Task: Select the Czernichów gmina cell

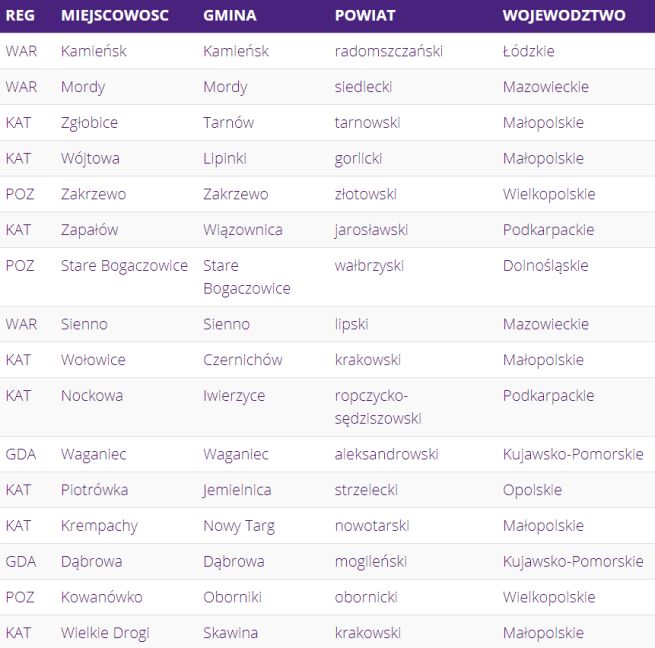Action: (x=242, y=360)
